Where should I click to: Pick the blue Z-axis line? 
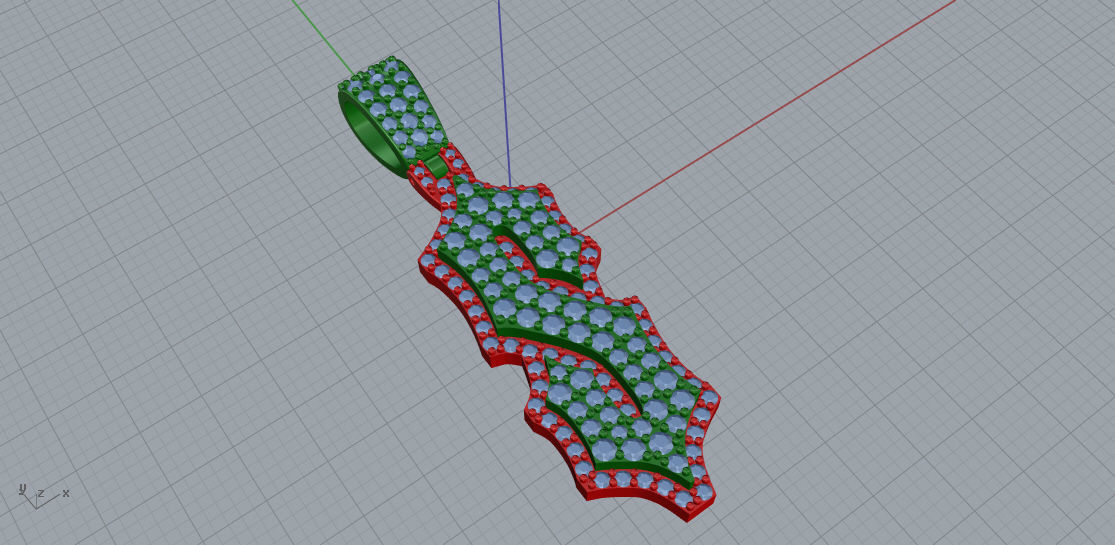pos(504,92)
